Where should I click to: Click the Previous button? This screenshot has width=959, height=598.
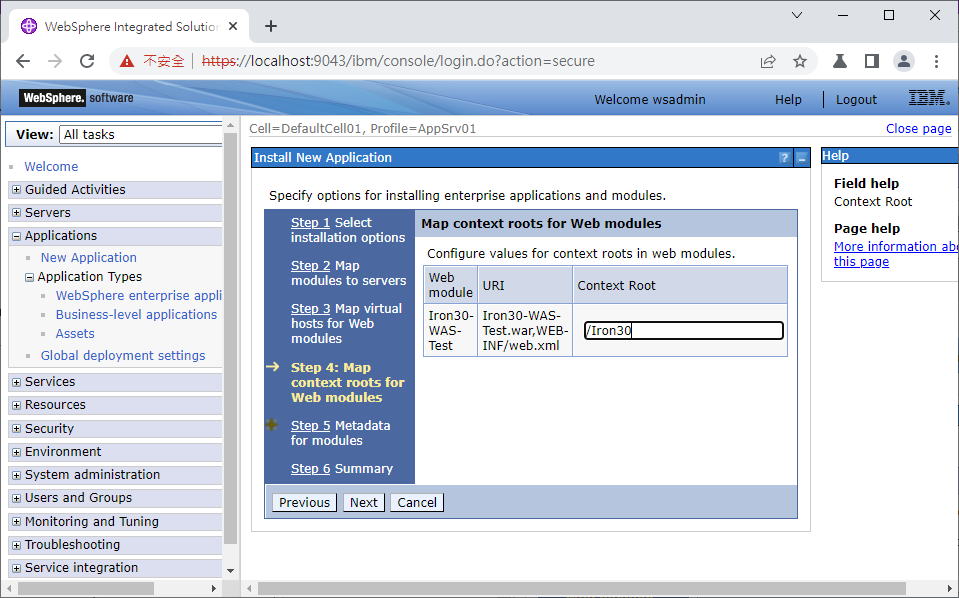click(x=304, y=503)
